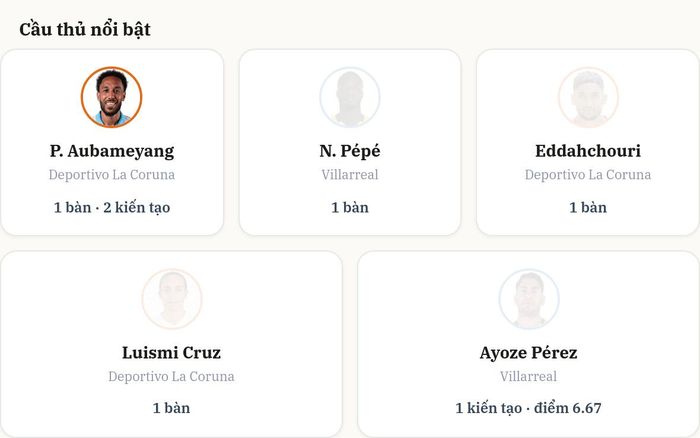Click P. Aubameyang's avatar photo
This screenshot has height=438, width=700.
pyautogui.click(x=112, y=97)
